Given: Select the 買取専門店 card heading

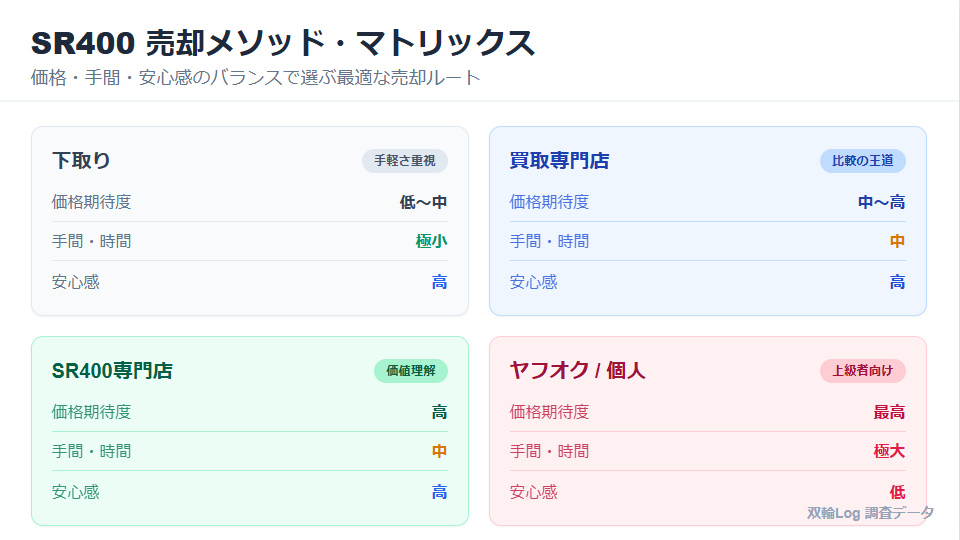Looking at the screenshot, I should 559,160.
